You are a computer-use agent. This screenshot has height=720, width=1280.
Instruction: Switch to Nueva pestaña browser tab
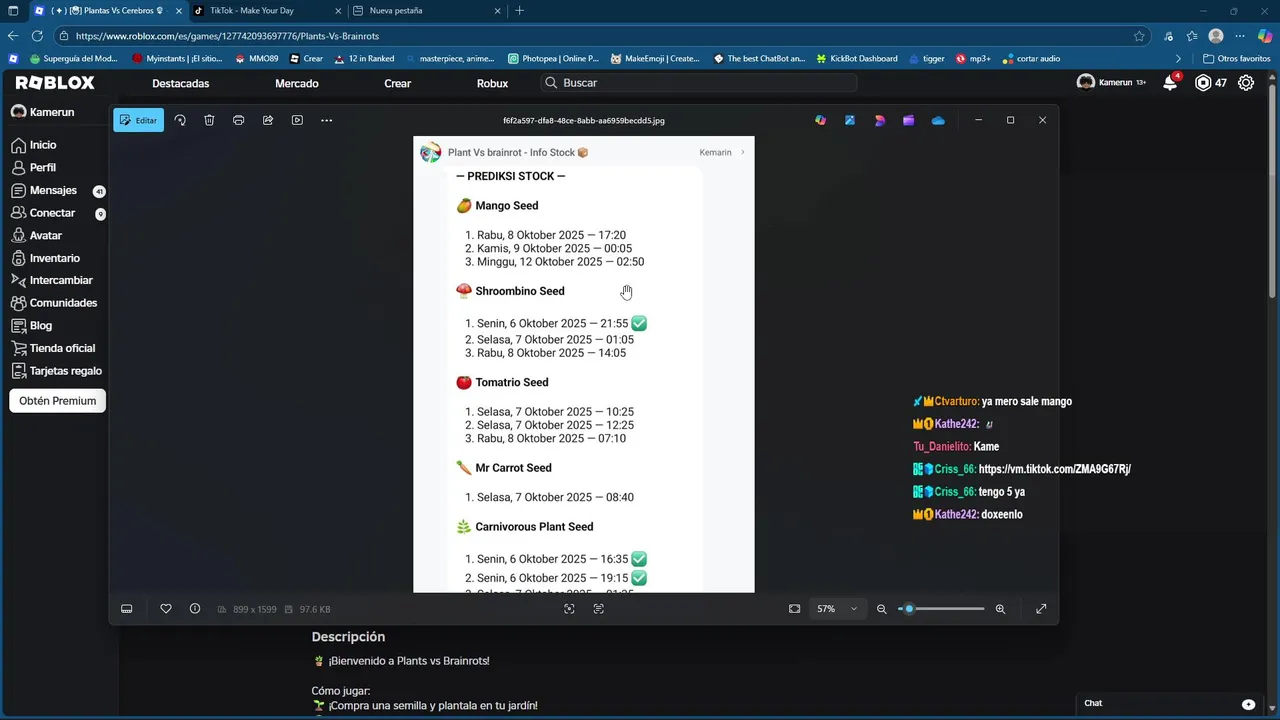pos(425,10)
